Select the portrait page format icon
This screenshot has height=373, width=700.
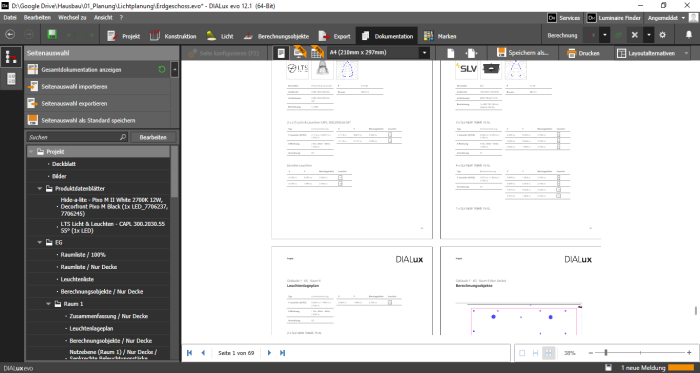tap(281, 53)
